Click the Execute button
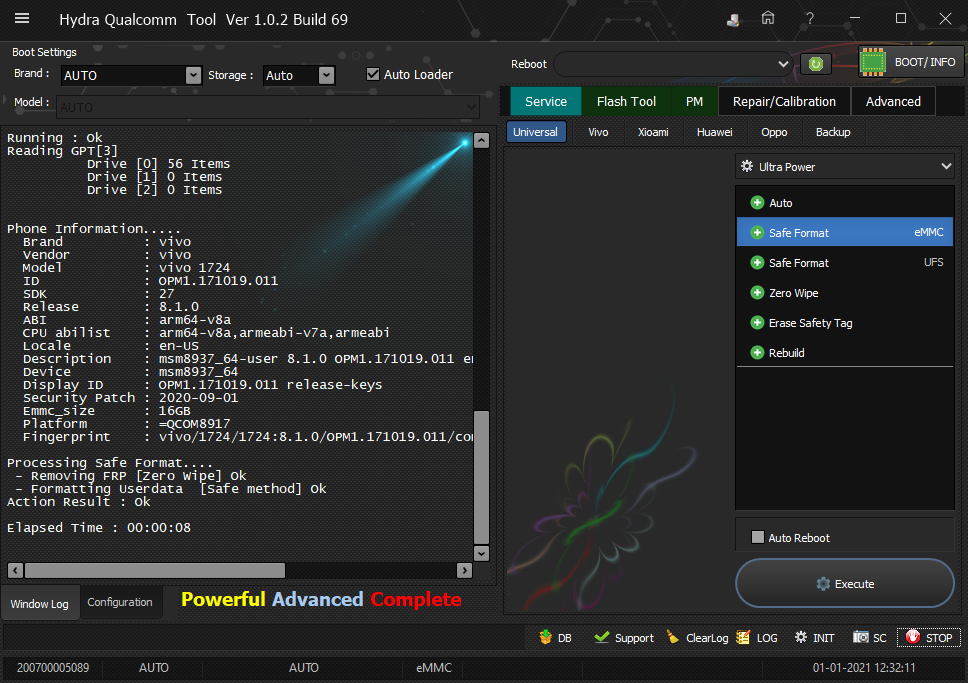Screen dimensions: 968x683 tap(845, 584)
